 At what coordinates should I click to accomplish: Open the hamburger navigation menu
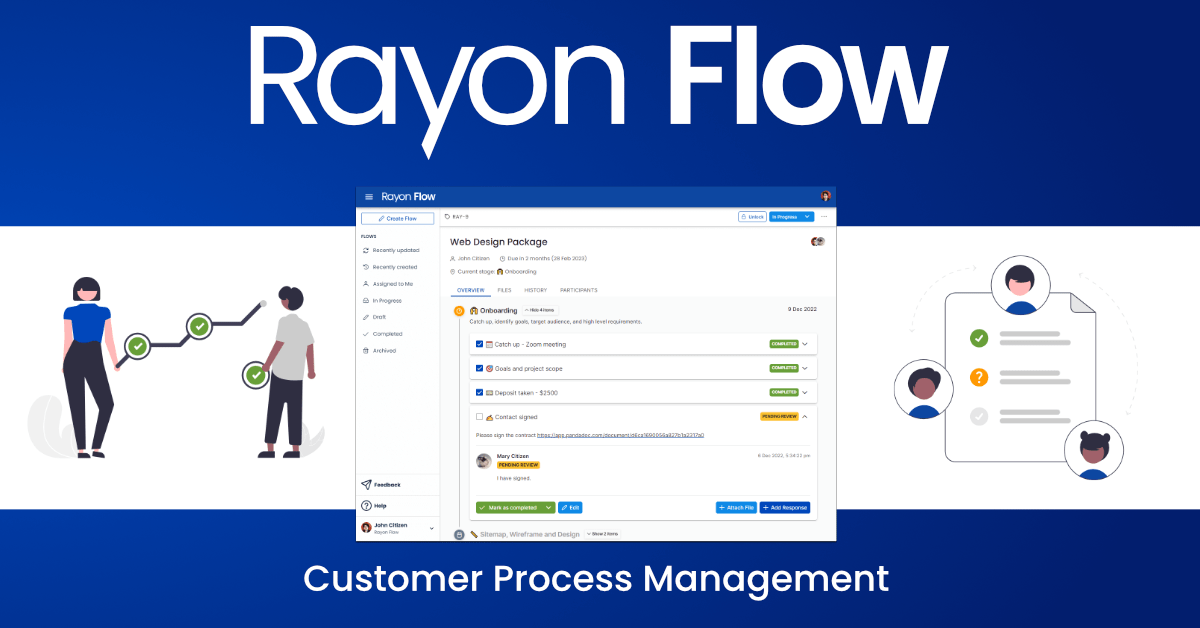coord(369,195)
